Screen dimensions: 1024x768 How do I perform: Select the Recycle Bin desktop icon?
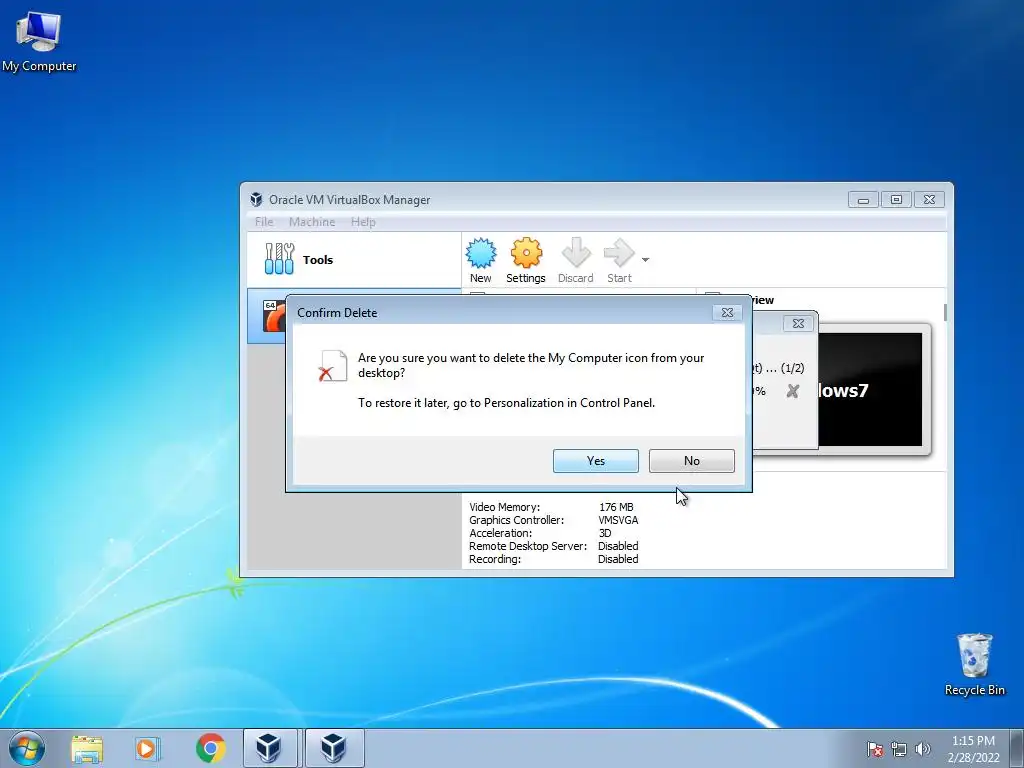pos(974,664)
